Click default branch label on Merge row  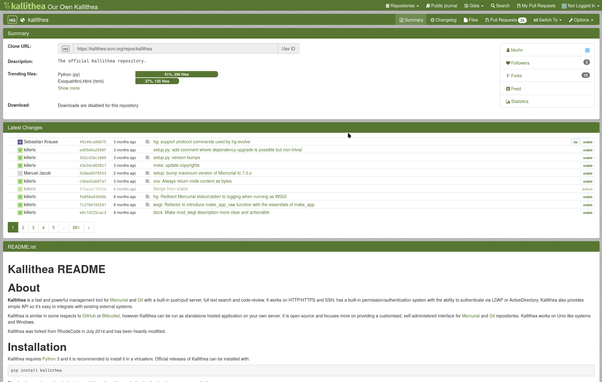587,189
